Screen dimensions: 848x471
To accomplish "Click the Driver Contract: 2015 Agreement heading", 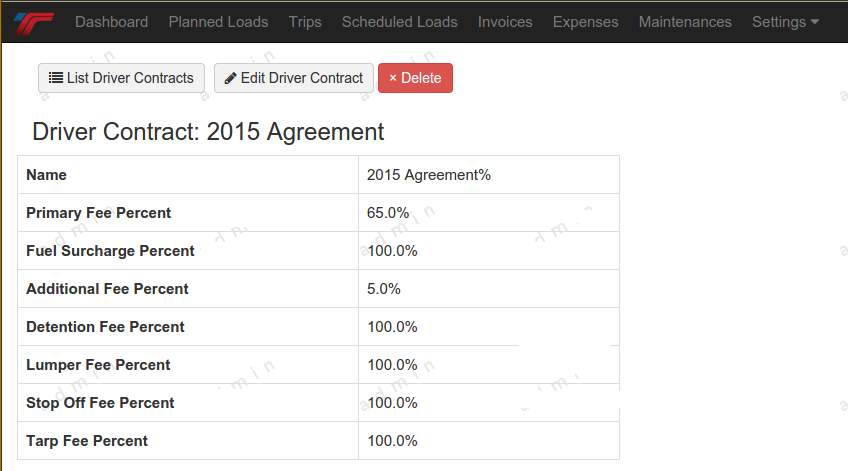I will (x=208, y=132).
